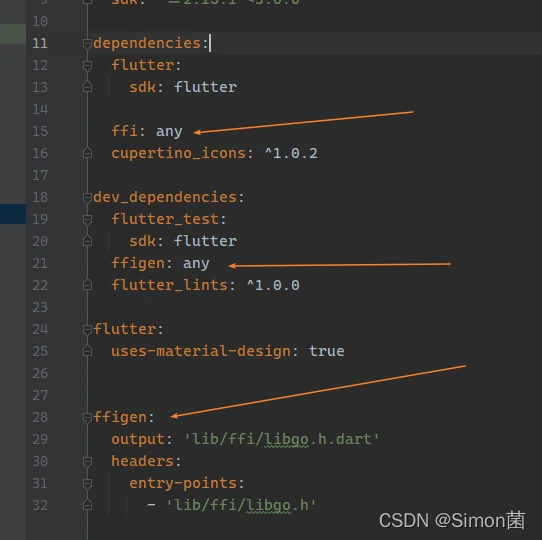Click fold end marker on uses-material-design line
542x540 pixels.
click(x=87, y=351)
